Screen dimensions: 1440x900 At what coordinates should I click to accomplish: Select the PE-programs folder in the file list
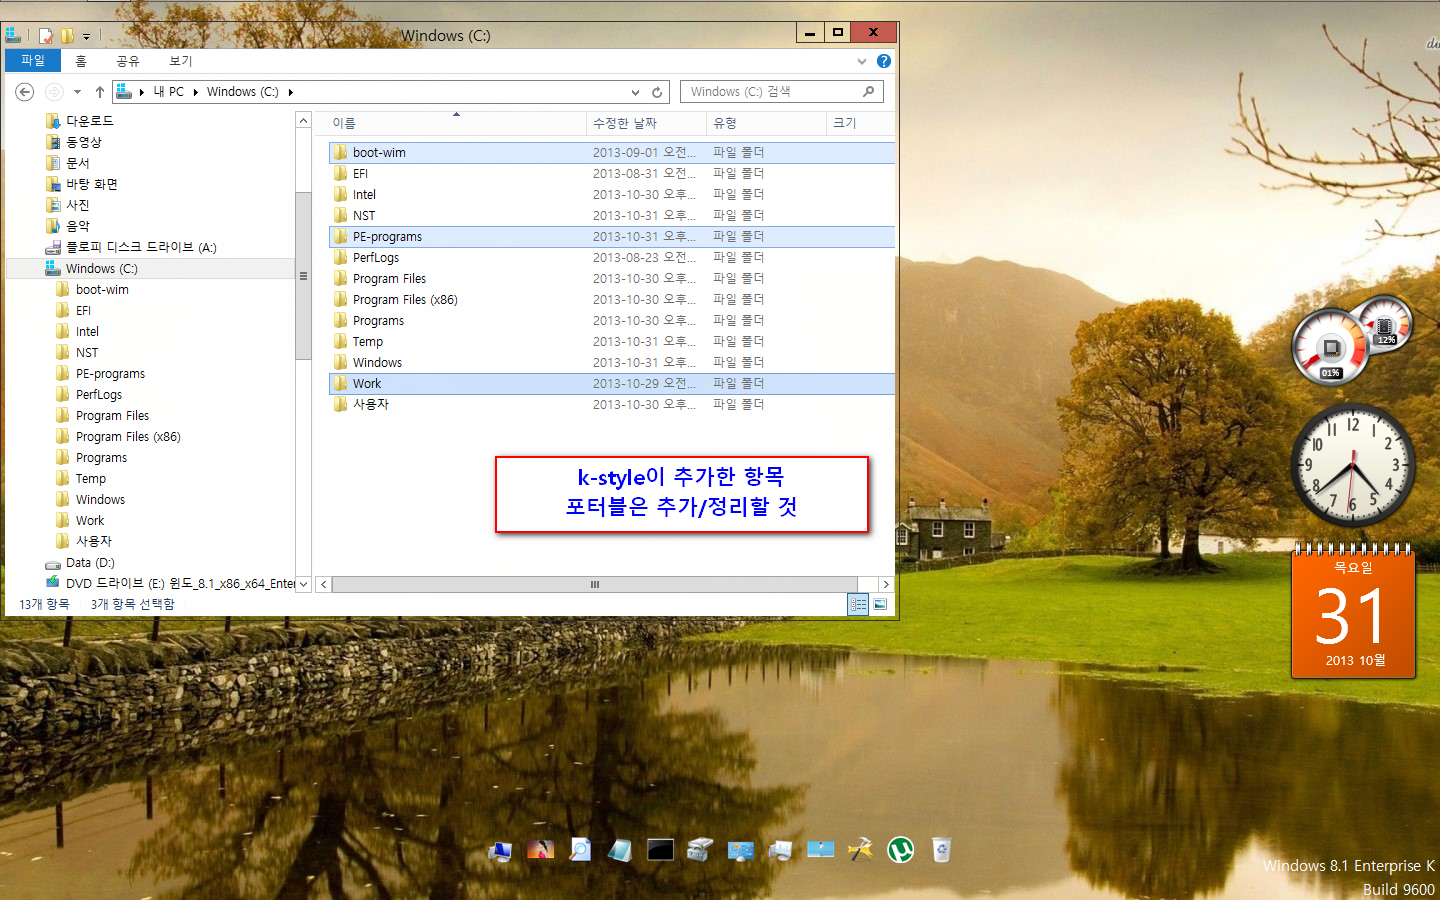click(611, 237)
